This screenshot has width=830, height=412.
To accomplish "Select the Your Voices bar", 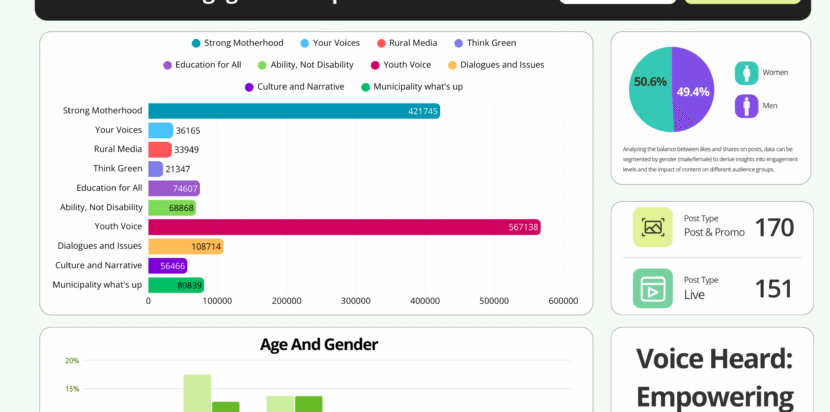I will coord(160,130).
